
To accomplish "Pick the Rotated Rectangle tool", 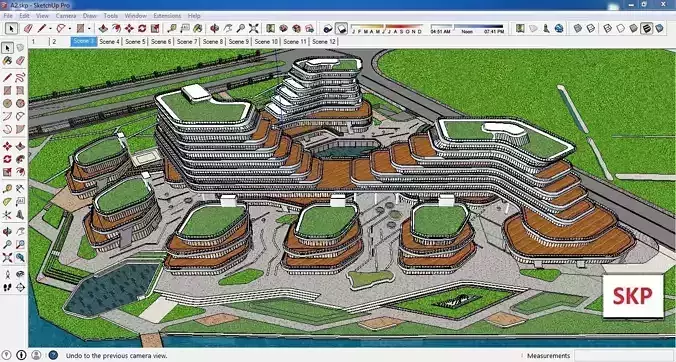I will tap(20, 90).
